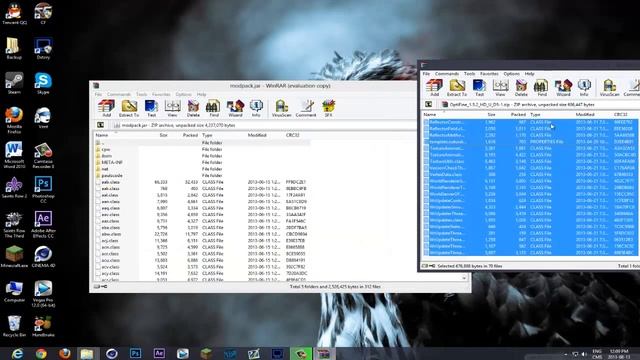Open Recycle Bin on desktop
Viewport: 640px width, 360px height.
tap(14, 326)
